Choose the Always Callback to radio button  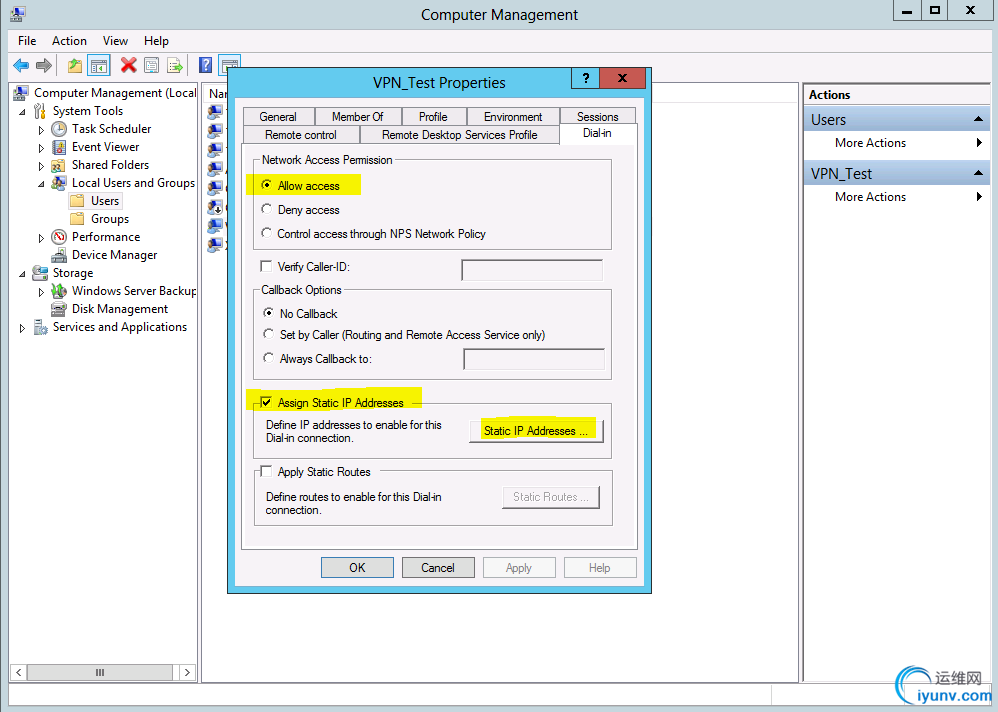[268, 358]
